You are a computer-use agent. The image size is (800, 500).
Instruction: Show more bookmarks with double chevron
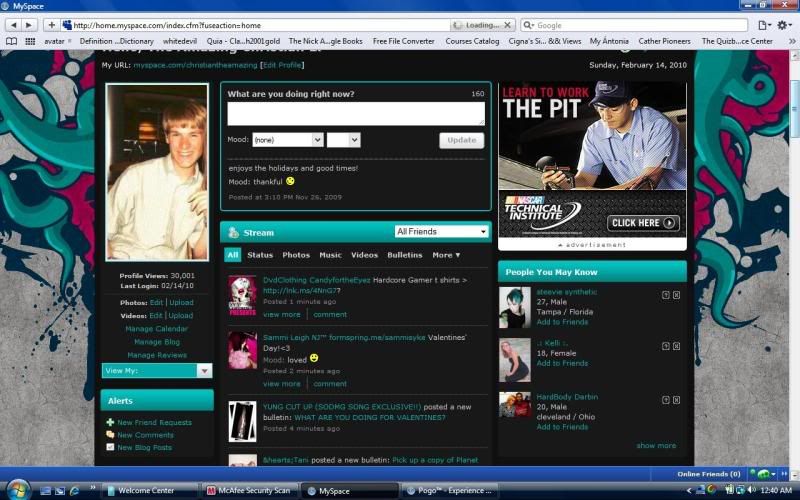point(791,41)
